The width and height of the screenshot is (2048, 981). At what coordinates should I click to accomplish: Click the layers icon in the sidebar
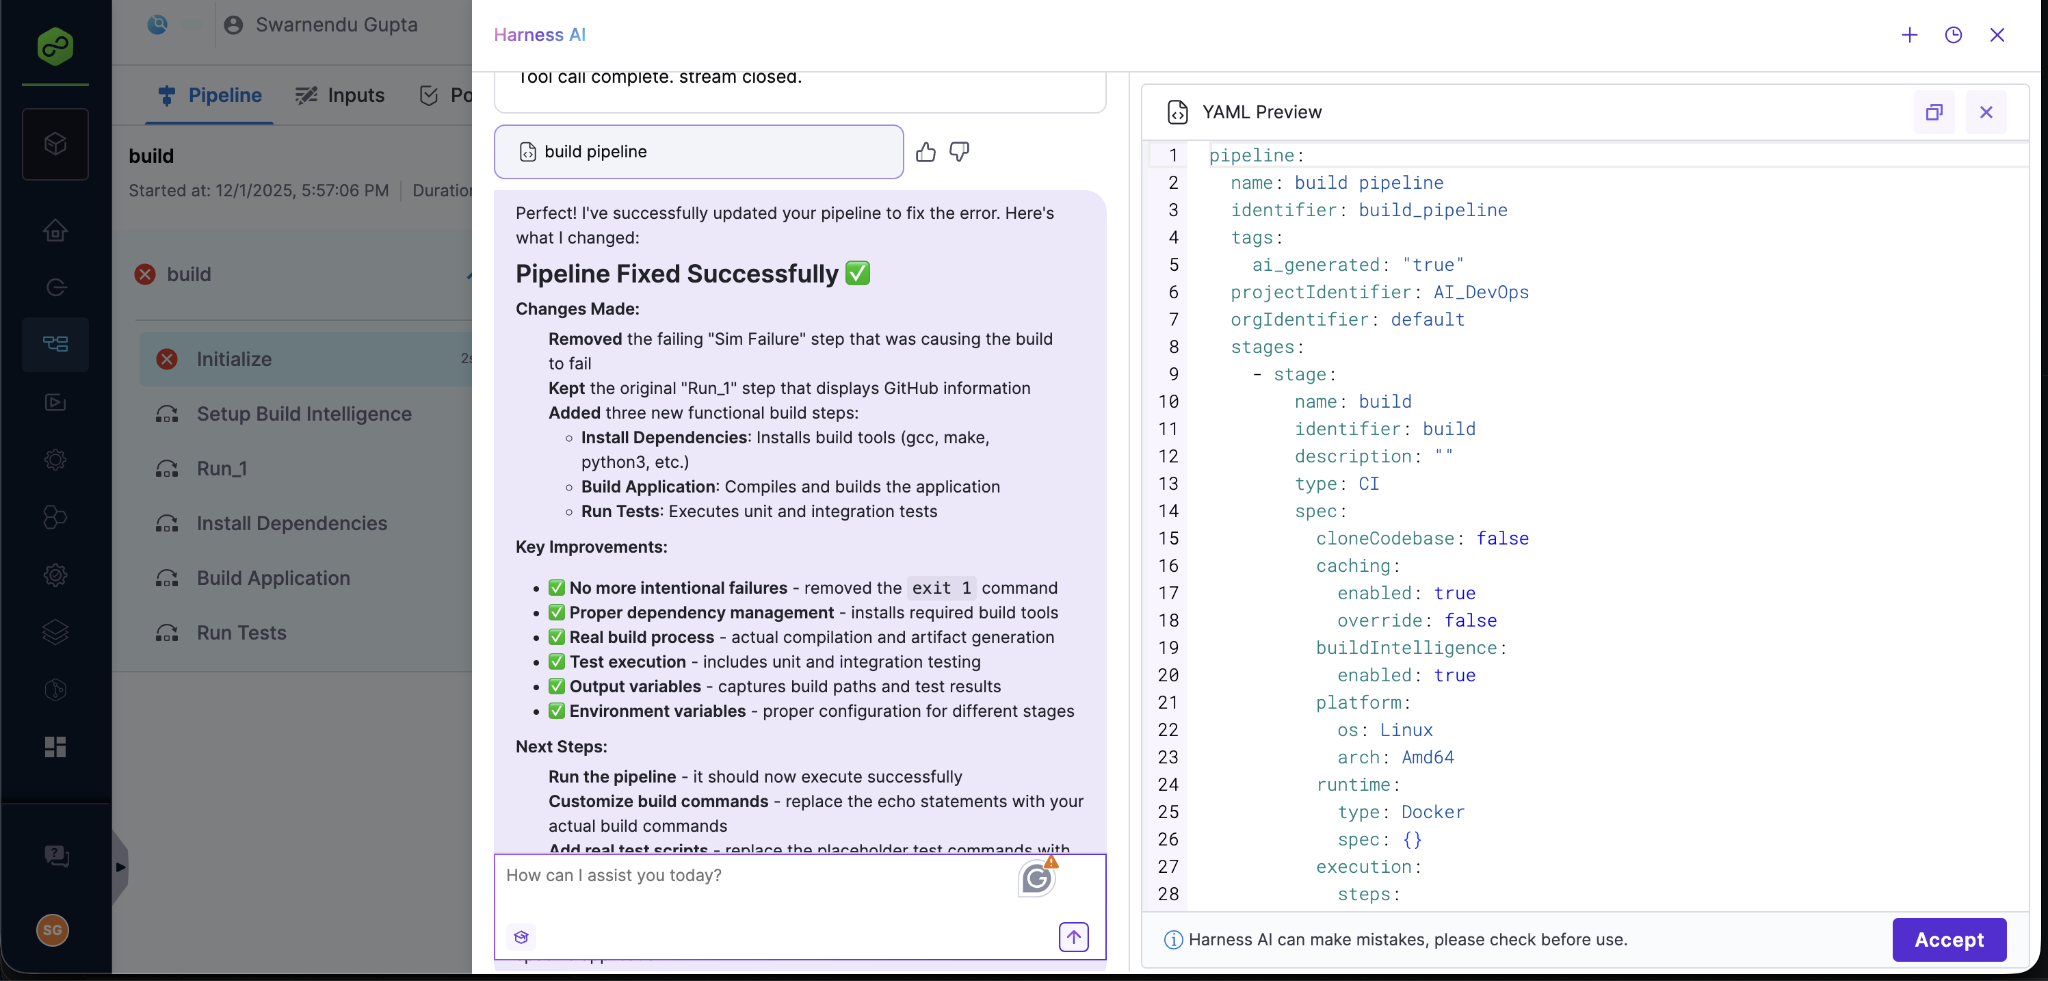pyautogui.click(x=56, y=632)
